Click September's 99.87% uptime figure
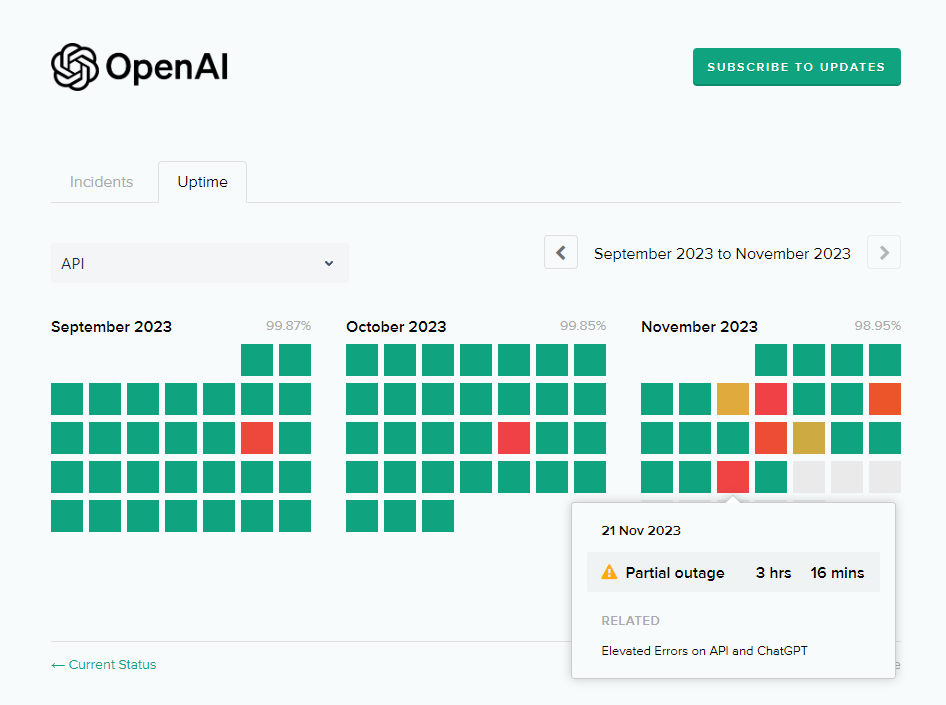The image size is (946, 705). (288, 326)
